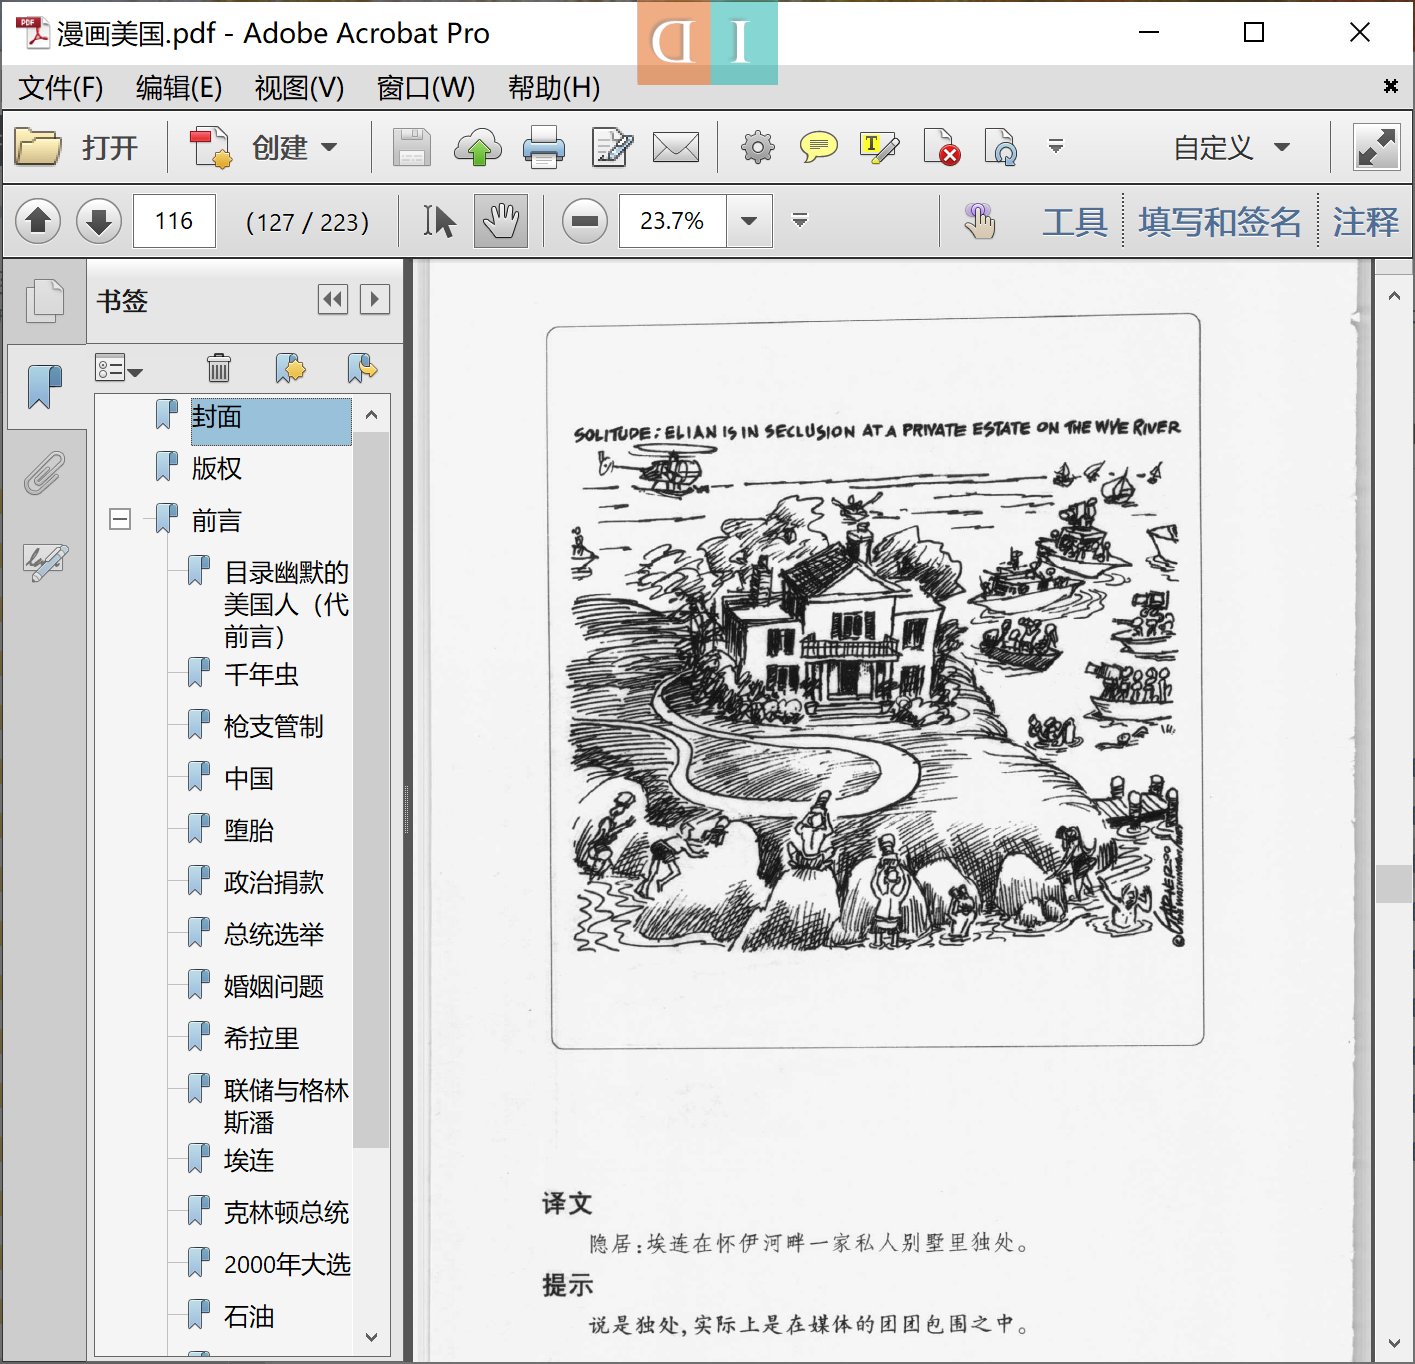The height and width of the screenshot is (1364, 1415).
Task: Open the 帮助(H) menu
Action: pyautogui.click(x=554, y=88)
